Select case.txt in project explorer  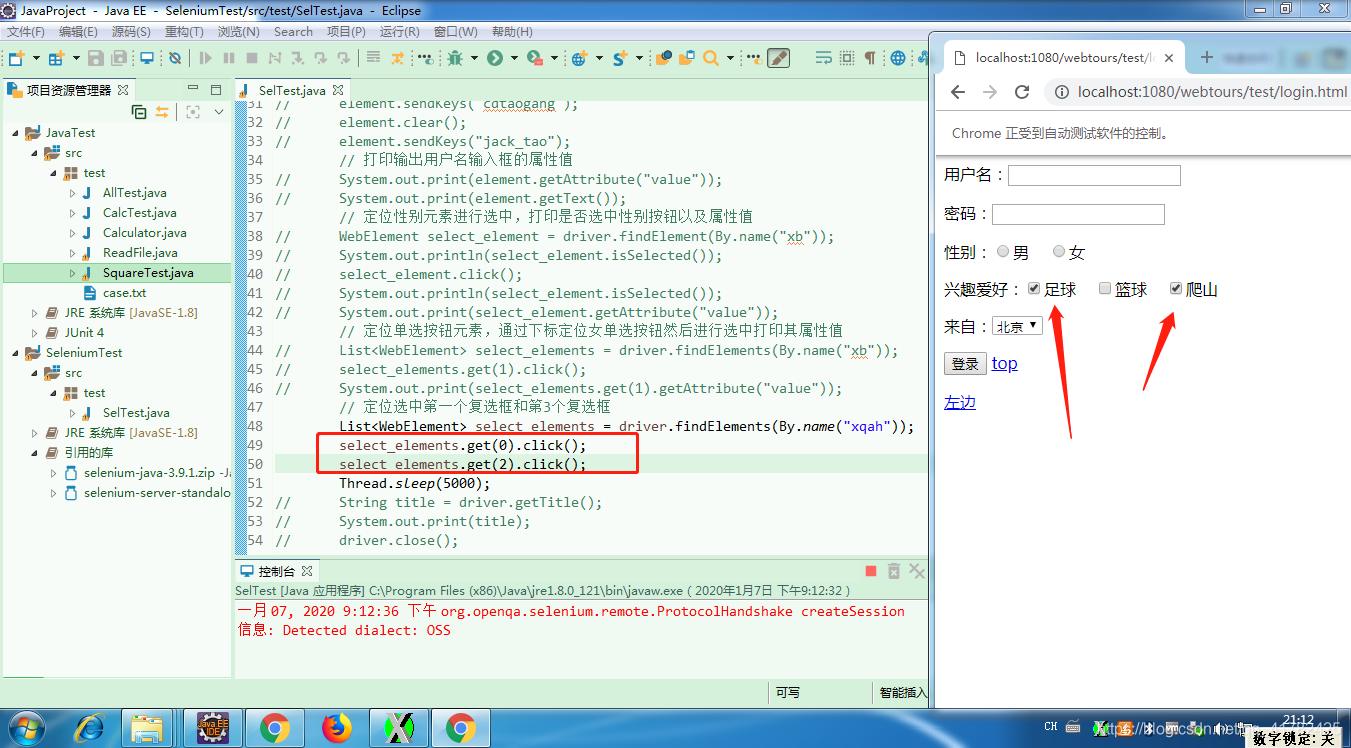coord(124,293)
